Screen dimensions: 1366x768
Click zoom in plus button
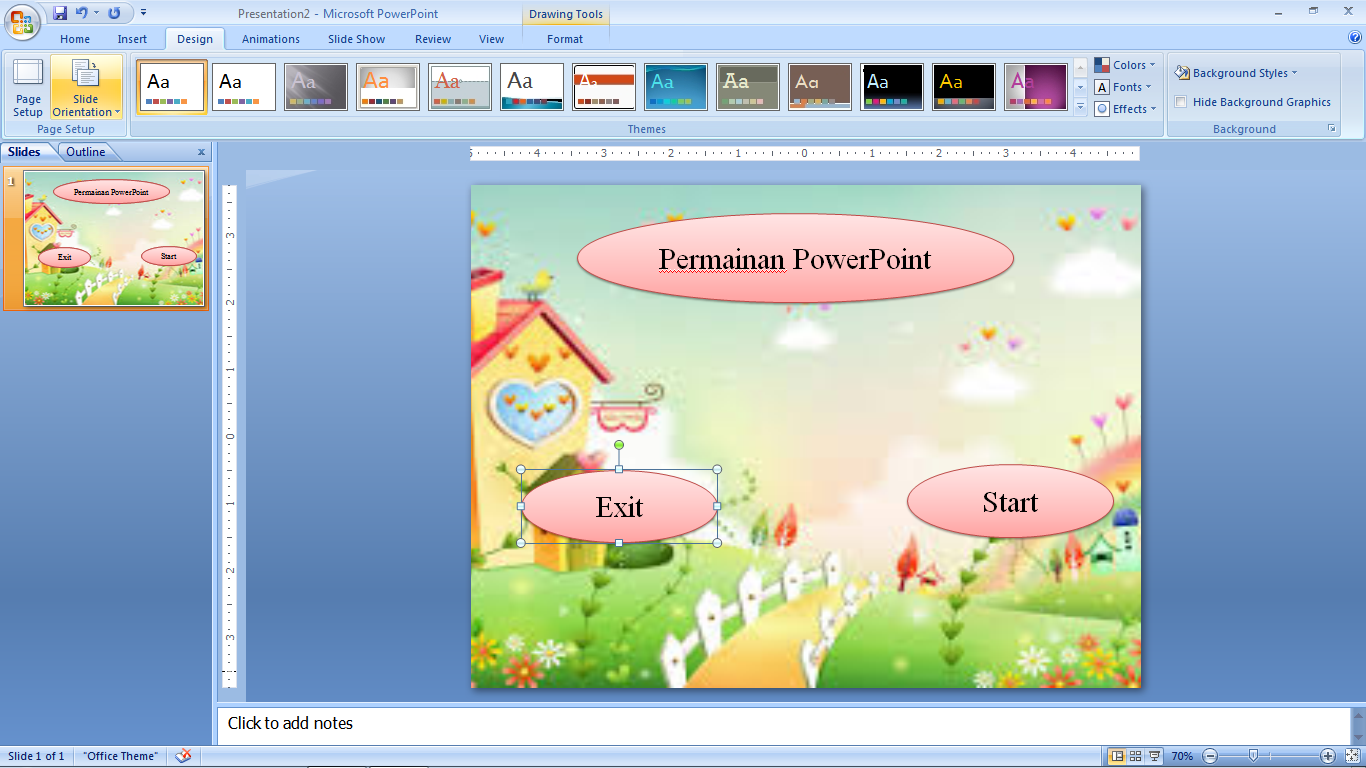pos(1328,756)
